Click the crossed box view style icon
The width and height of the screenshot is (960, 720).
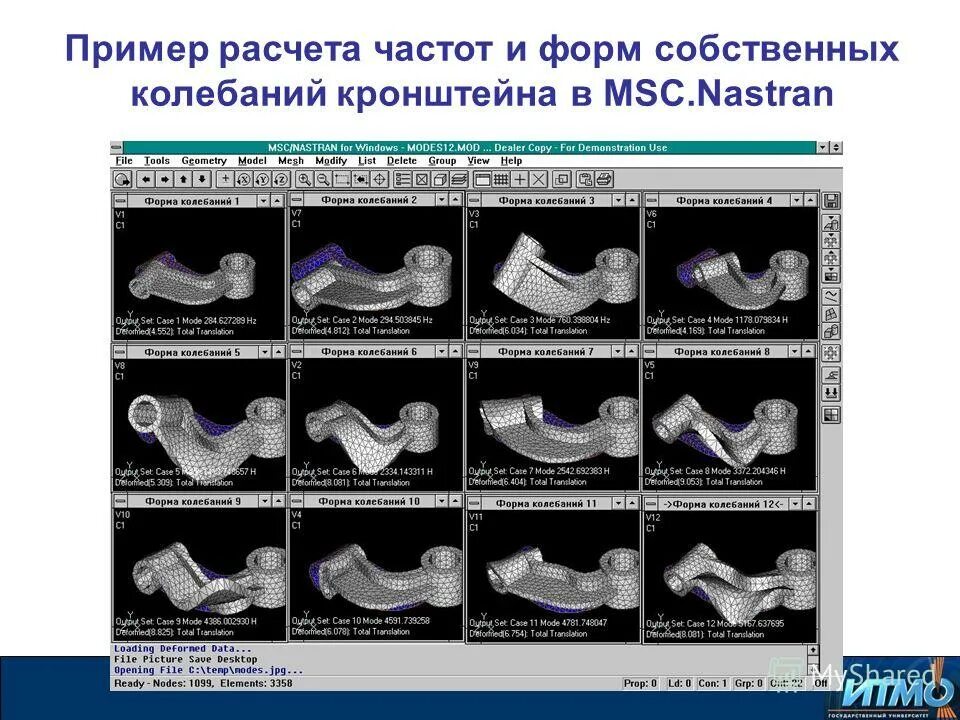pos(422,179)
